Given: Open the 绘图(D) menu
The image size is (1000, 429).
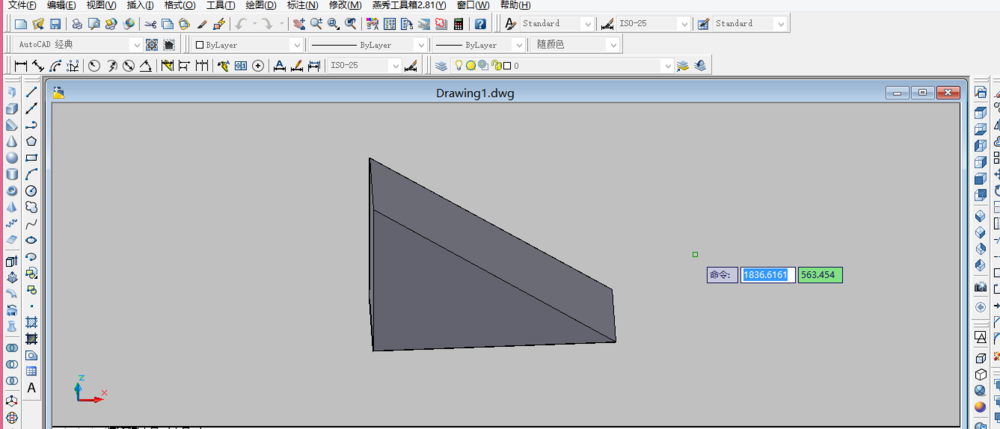Looking at the screenshot, I should tap(261, 5).
